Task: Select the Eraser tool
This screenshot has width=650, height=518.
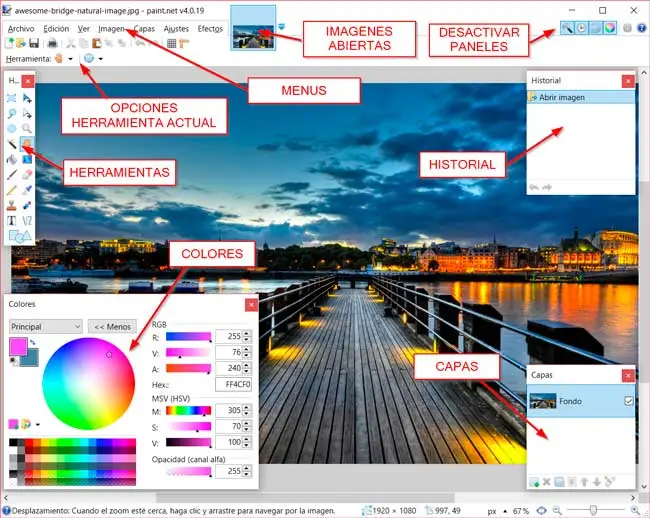Action: pos(27,174)
